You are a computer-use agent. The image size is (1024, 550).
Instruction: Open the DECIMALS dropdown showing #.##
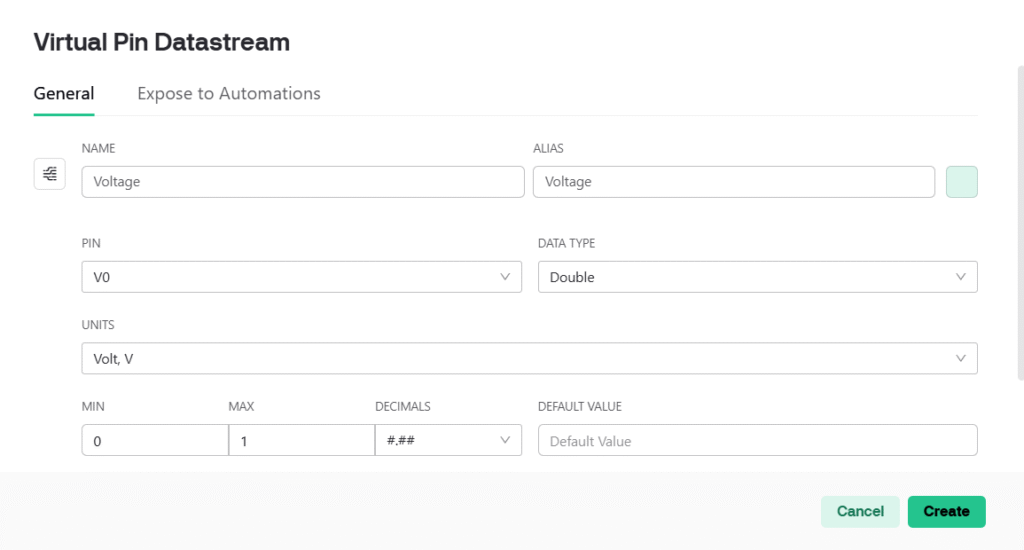[448, 440]
